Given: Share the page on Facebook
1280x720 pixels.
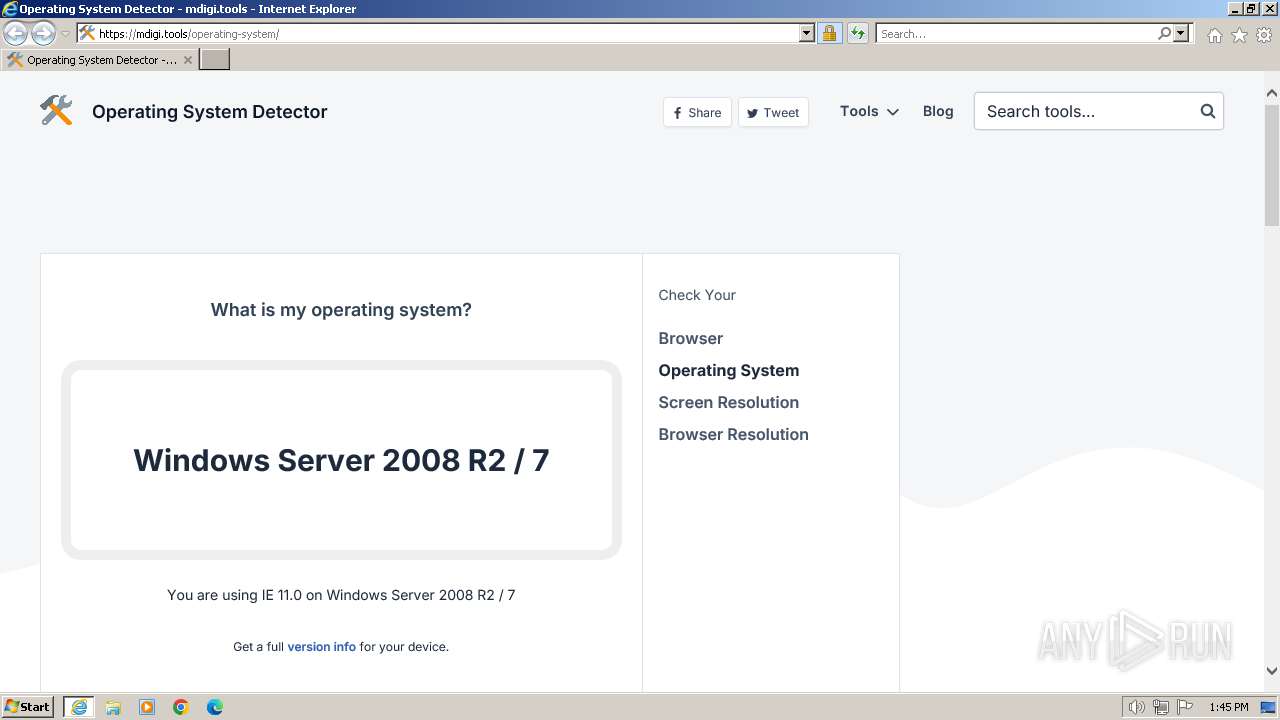Looking at the screenshot, I should point(697,112).
